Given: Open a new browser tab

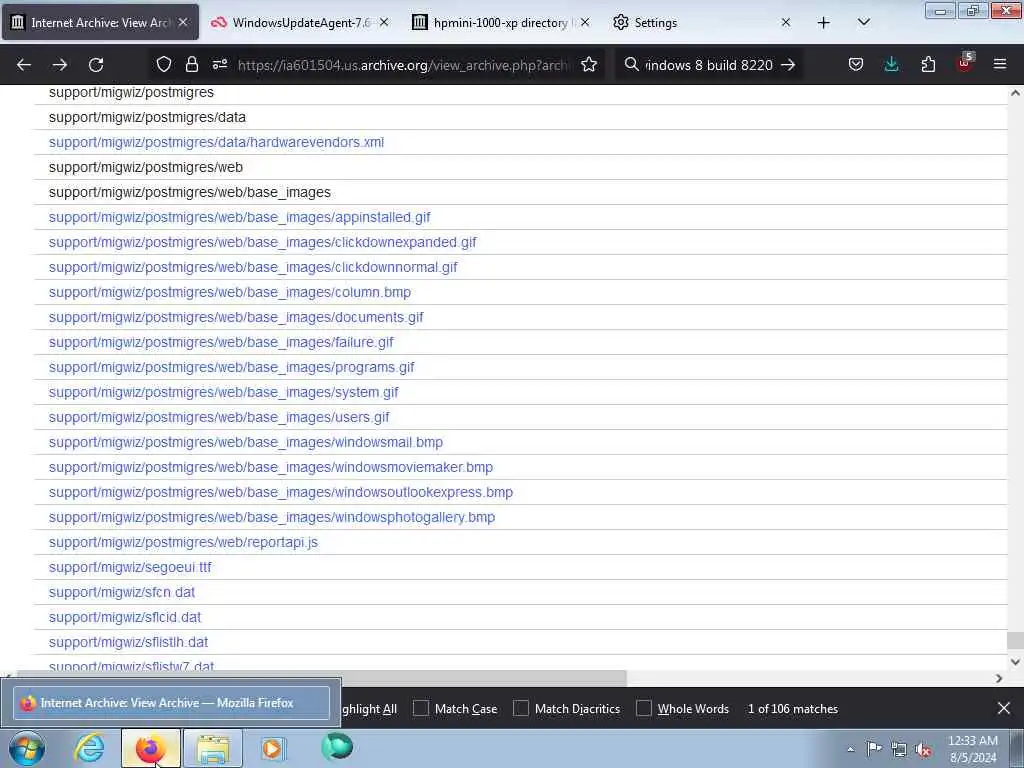Looking at the screenshot, I should coord(824,23).
